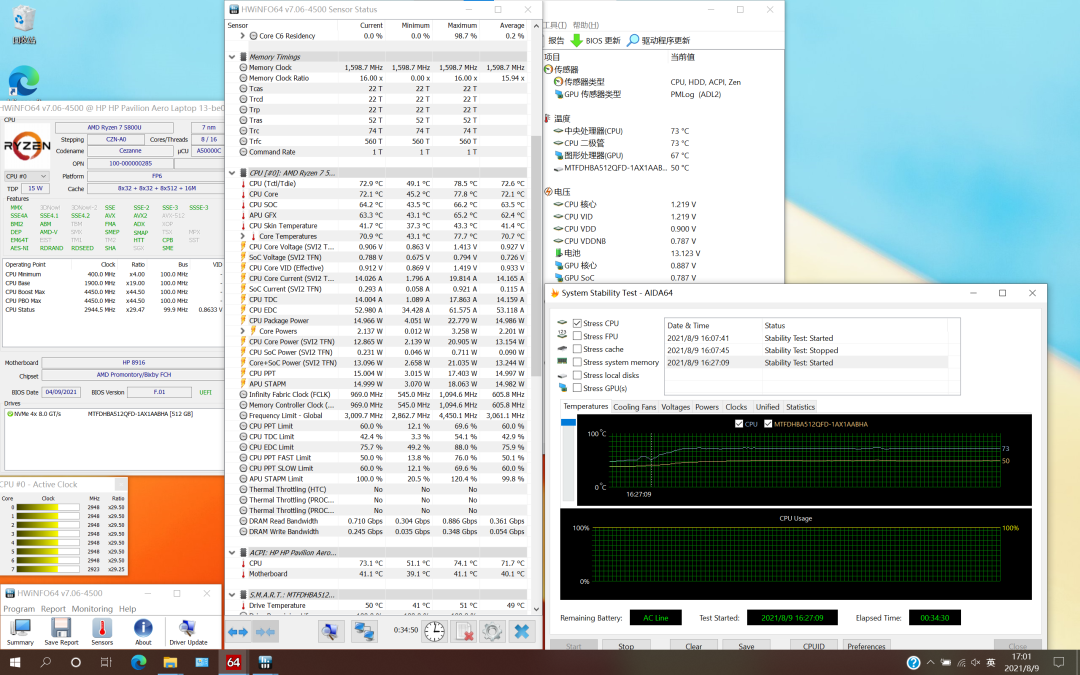Click the expand columns blue arrows icon

[x=238, y=631]
